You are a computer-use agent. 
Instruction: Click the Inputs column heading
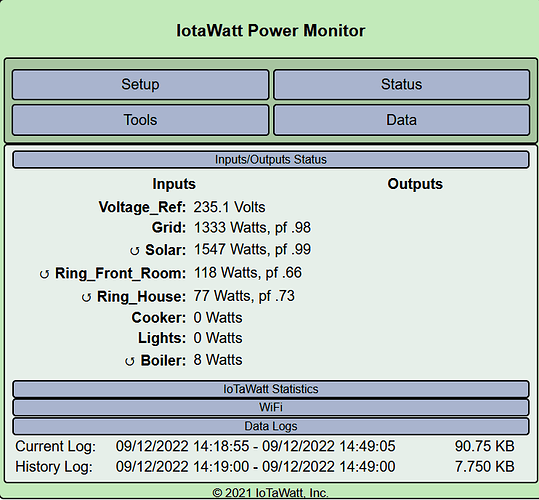pos(174,184)
